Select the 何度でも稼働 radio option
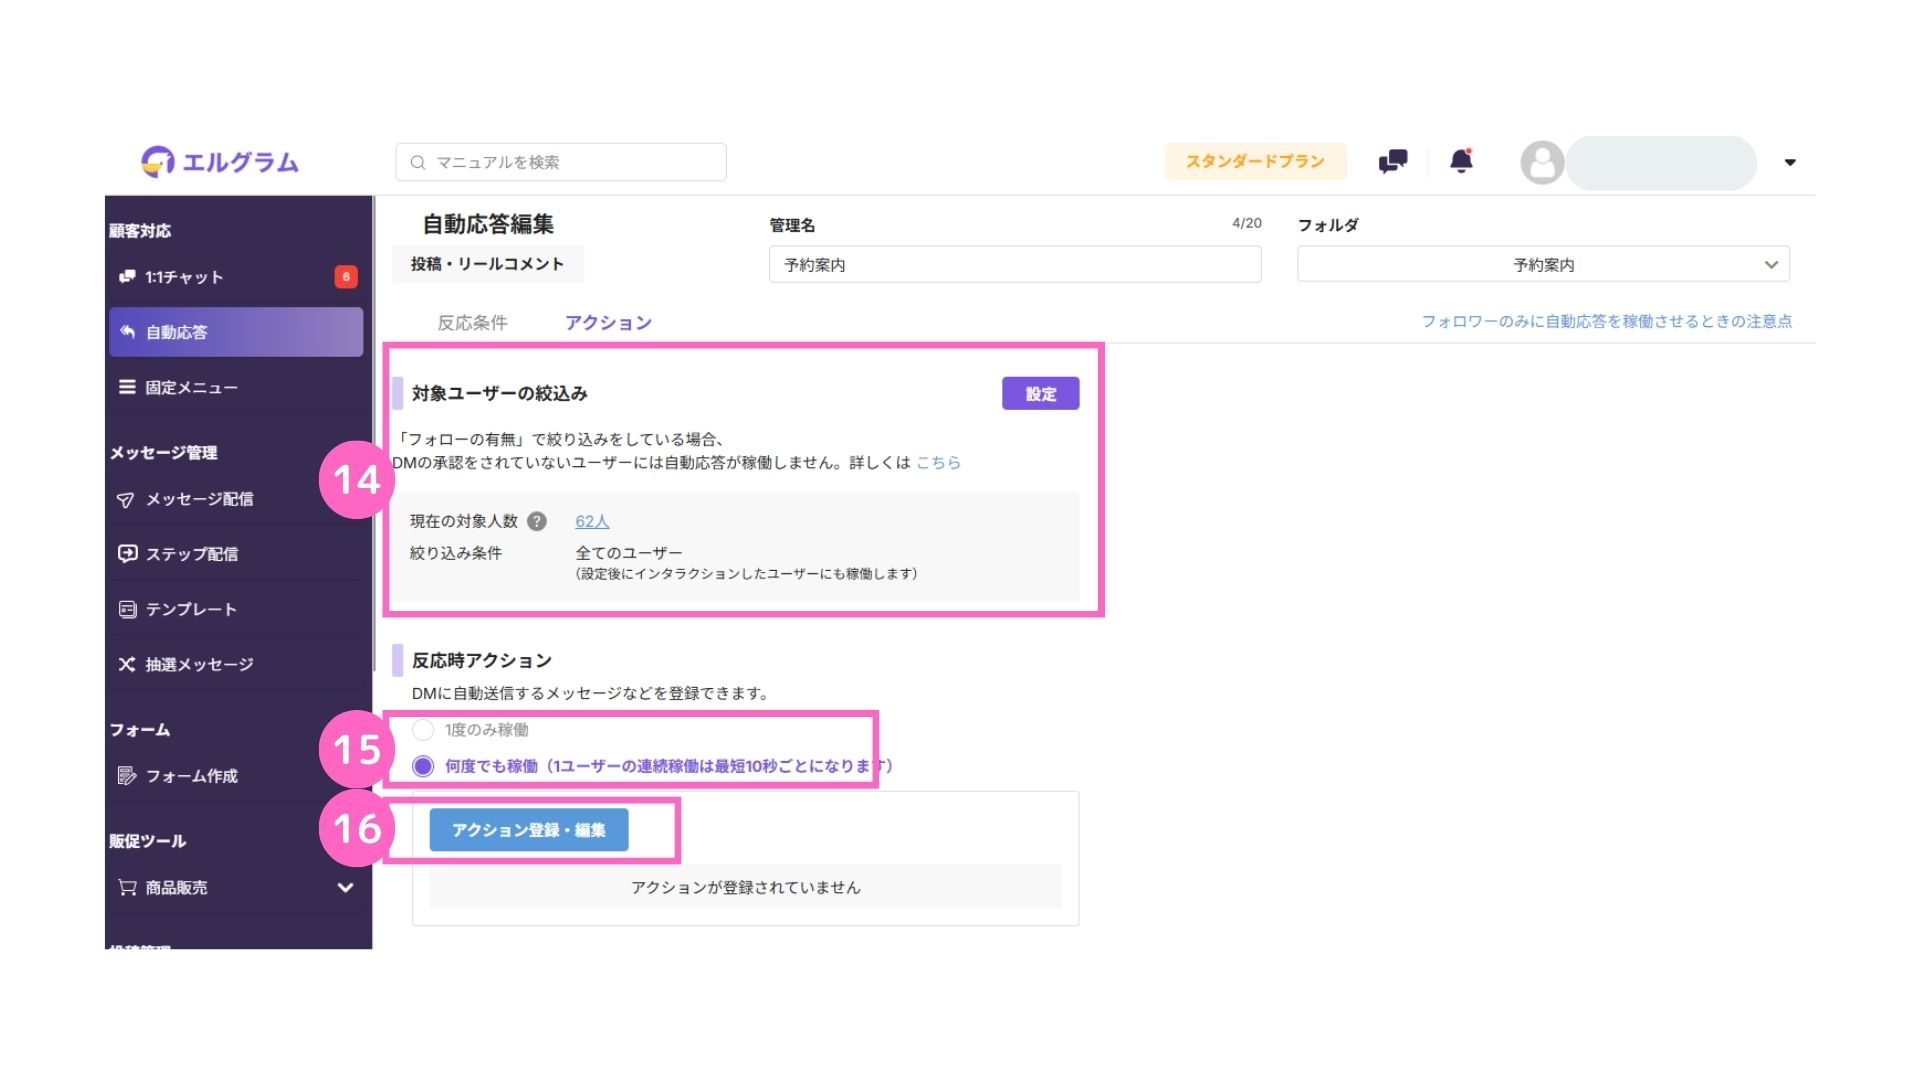 pos(423,766)
